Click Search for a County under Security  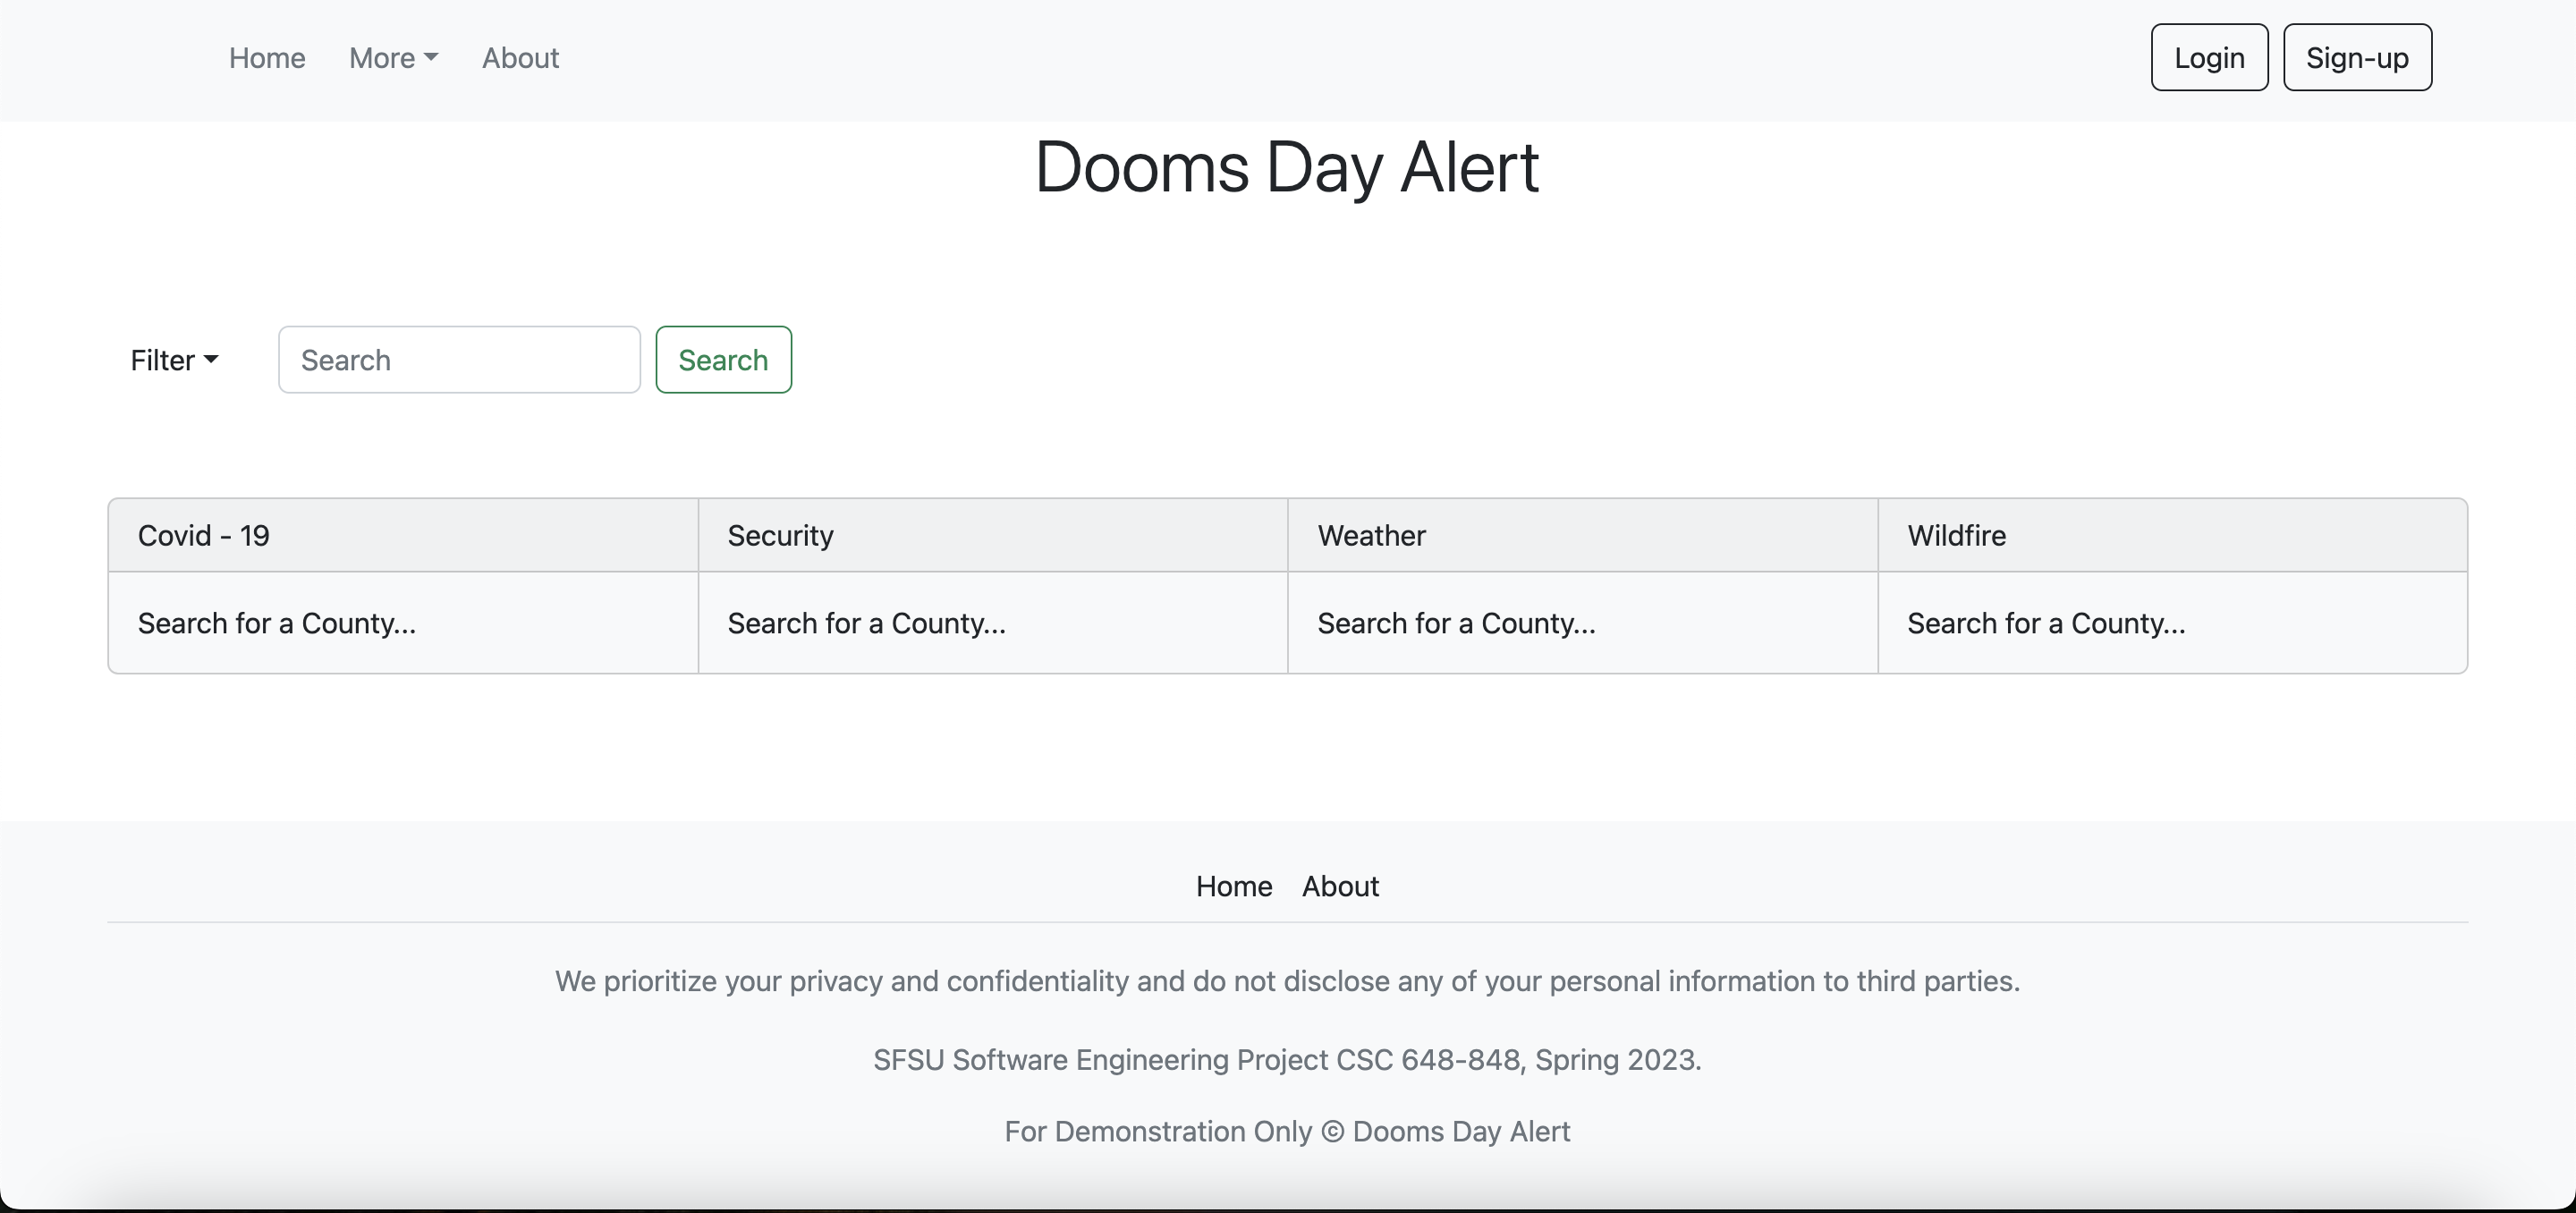867,622
